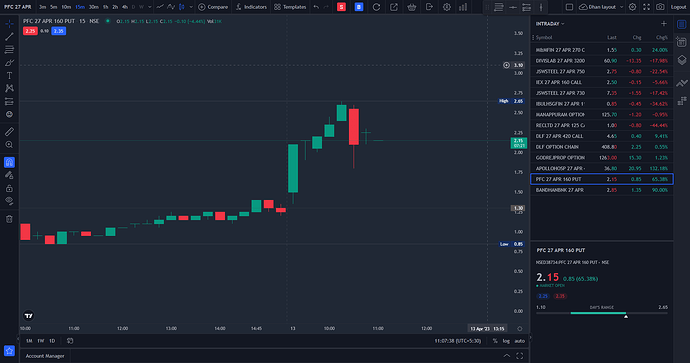Viewport: 690px width, 363px height.
Task: Expand the Account Manager panel chevron
Action: click(507, 356)
